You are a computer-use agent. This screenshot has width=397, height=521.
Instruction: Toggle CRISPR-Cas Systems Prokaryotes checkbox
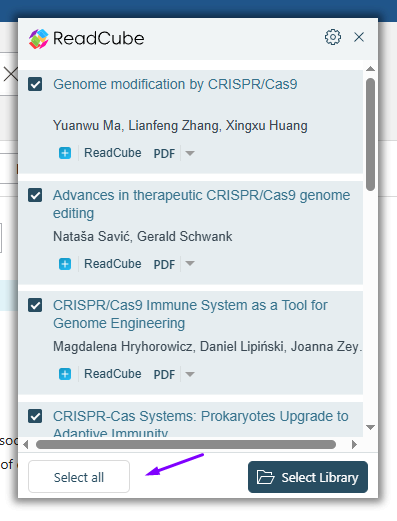[35, 416]
